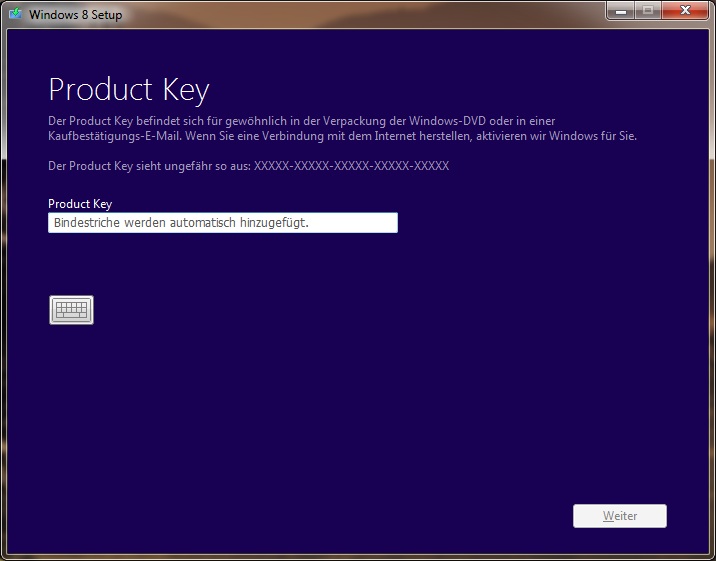
Task: Click "Der Product Key sieht ungefähr so aus" text
Action: click(148, 166)
